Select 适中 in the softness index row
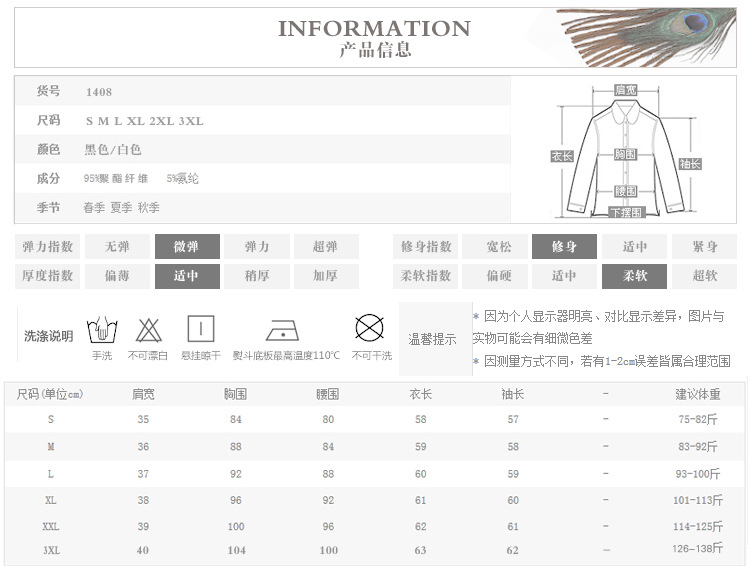 tap(564, 276)
